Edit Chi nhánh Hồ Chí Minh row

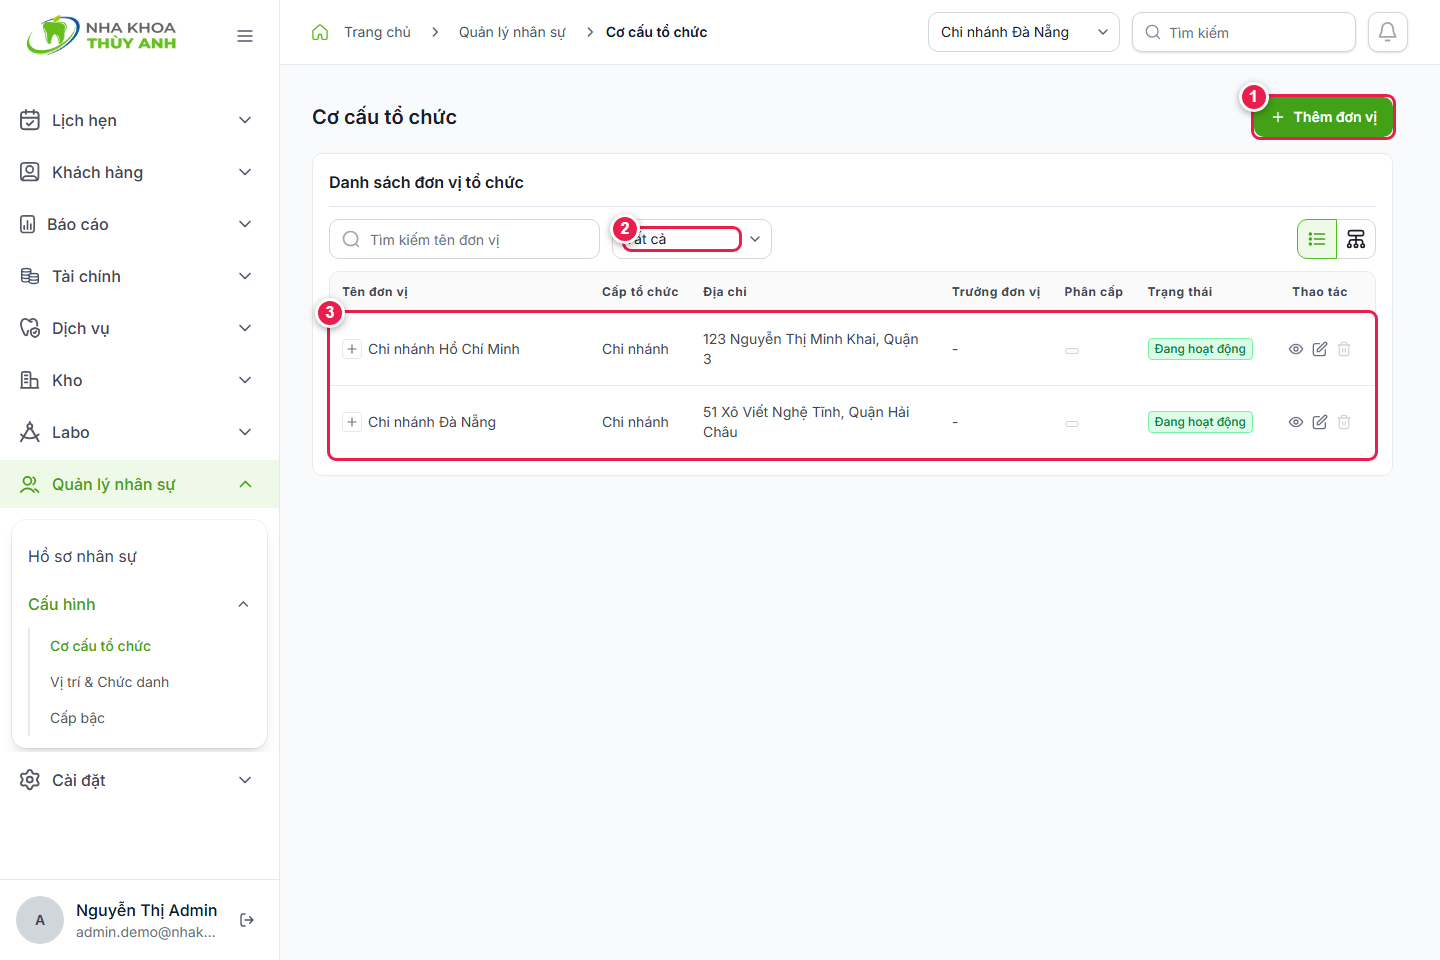1320,349
